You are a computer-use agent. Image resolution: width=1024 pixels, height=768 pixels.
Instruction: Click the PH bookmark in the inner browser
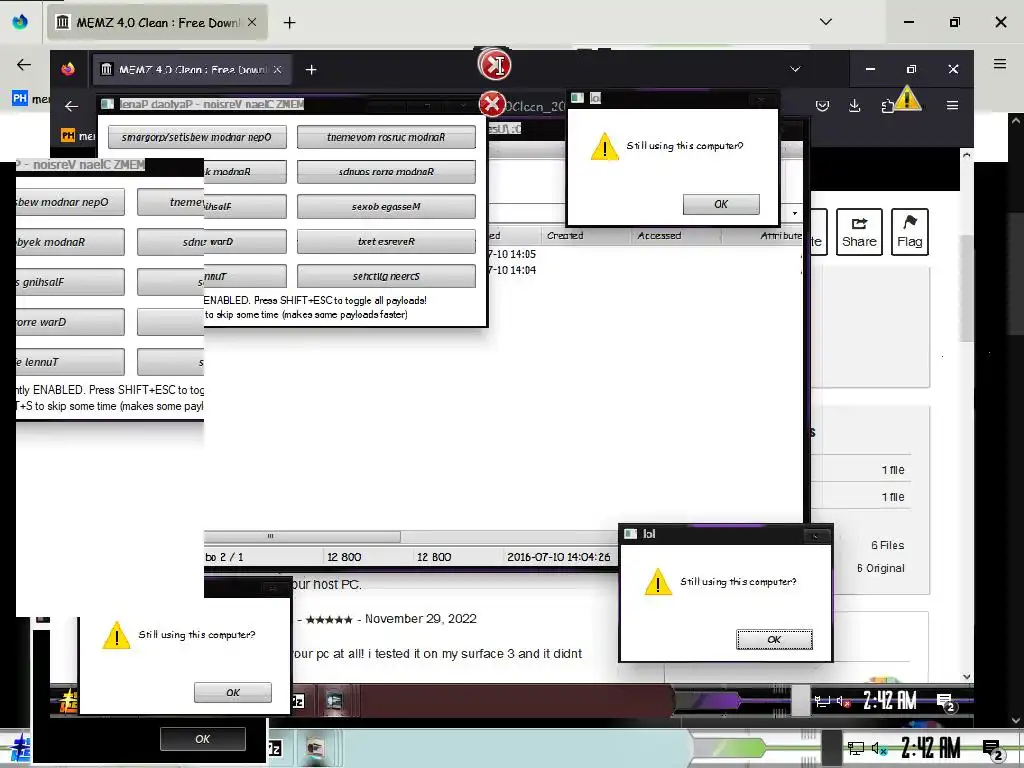click(x=68, y=135)
